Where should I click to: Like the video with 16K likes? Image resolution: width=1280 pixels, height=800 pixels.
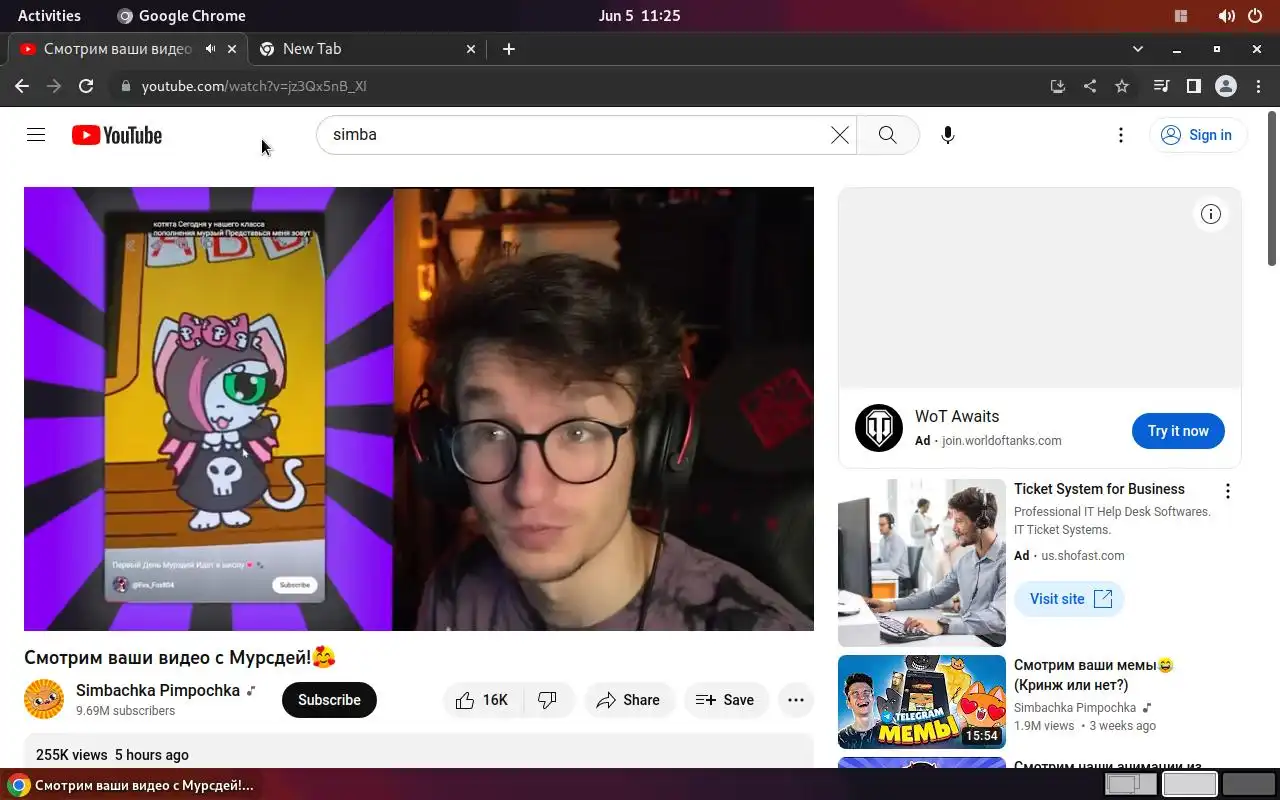(482, 700)
